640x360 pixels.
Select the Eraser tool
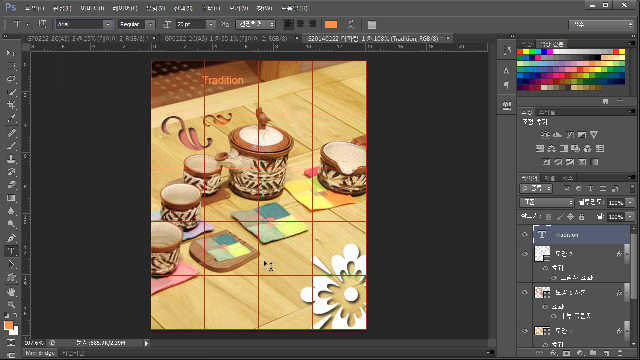[11, 185]
